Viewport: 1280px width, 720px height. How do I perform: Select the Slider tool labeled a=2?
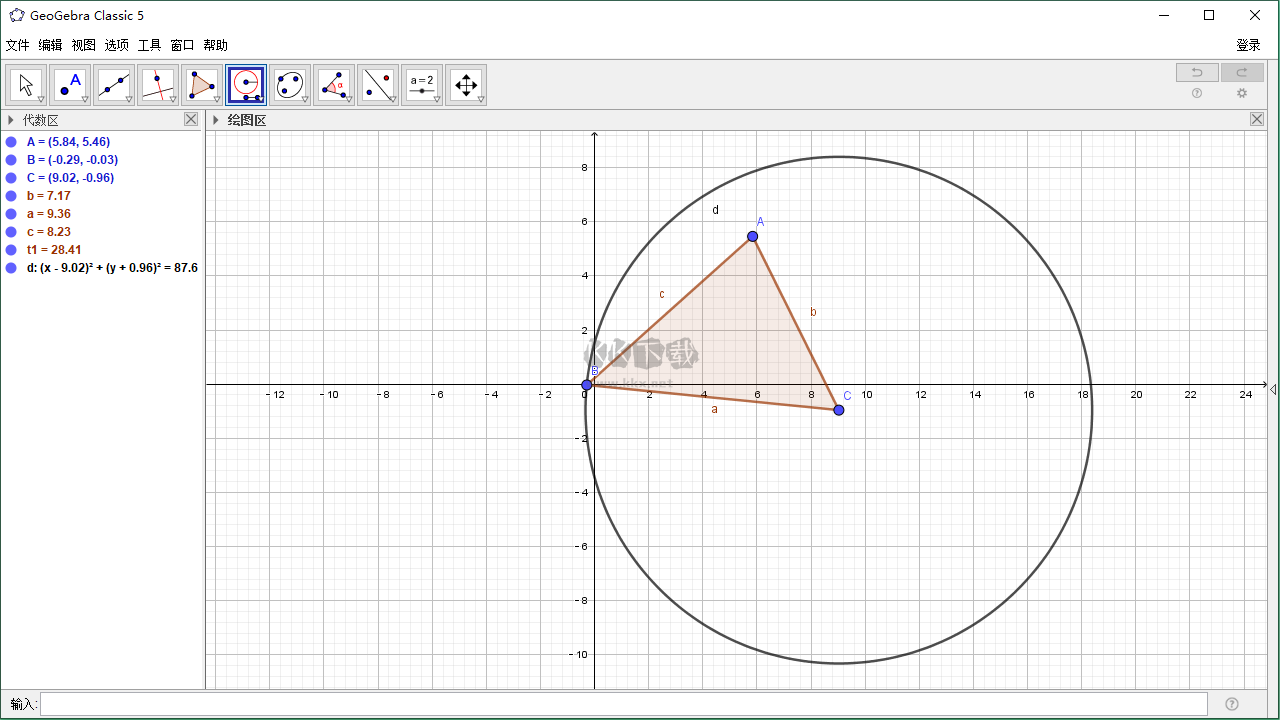422,84
